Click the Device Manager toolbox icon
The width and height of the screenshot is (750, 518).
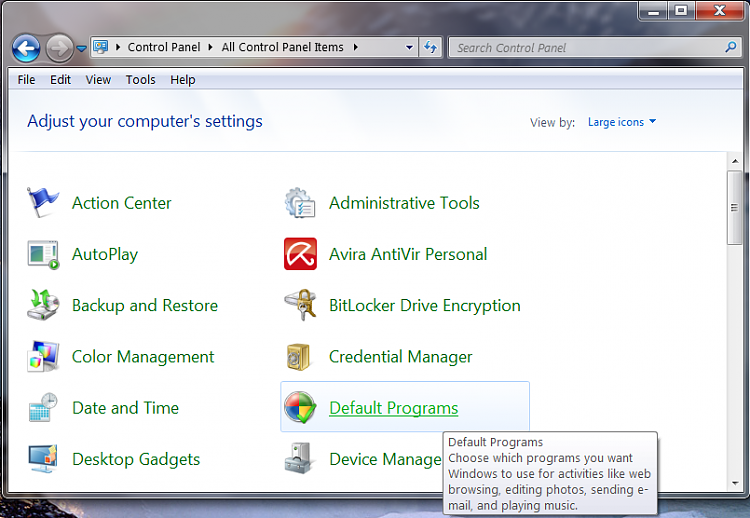click(299, 458)
